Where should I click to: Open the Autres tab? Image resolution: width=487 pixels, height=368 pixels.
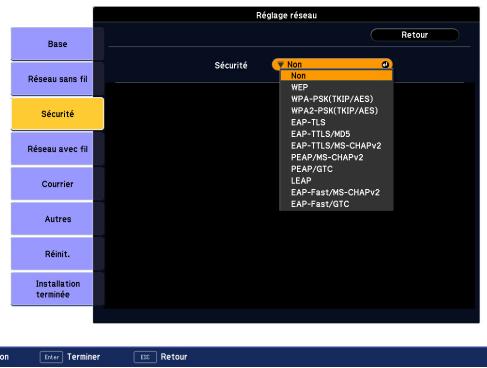[x=52, y=219]
